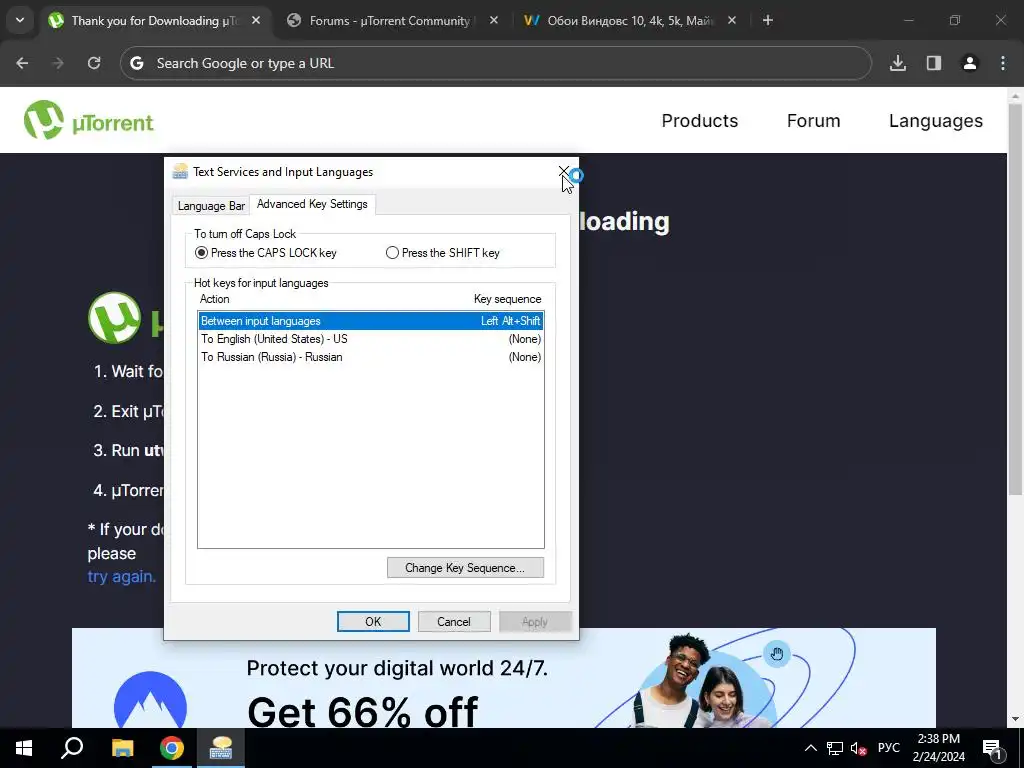
Task: Open the Languages menu on µTorrent site
Action: (x=935, y=121)
